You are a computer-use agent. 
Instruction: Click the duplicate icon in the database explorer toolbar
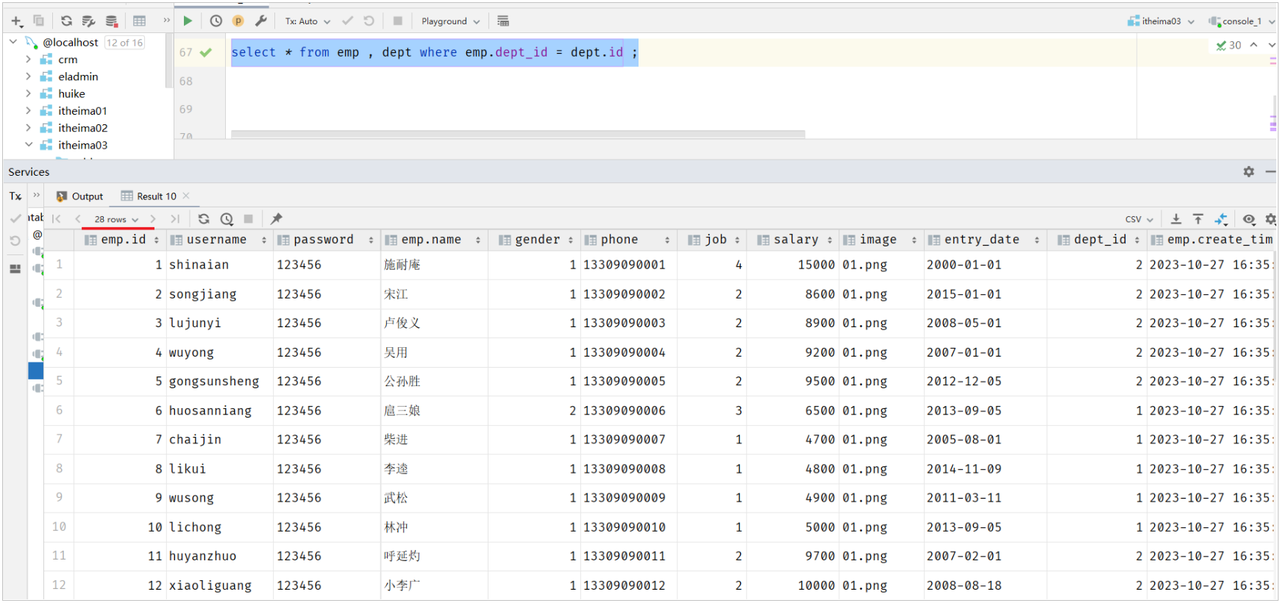38,21
